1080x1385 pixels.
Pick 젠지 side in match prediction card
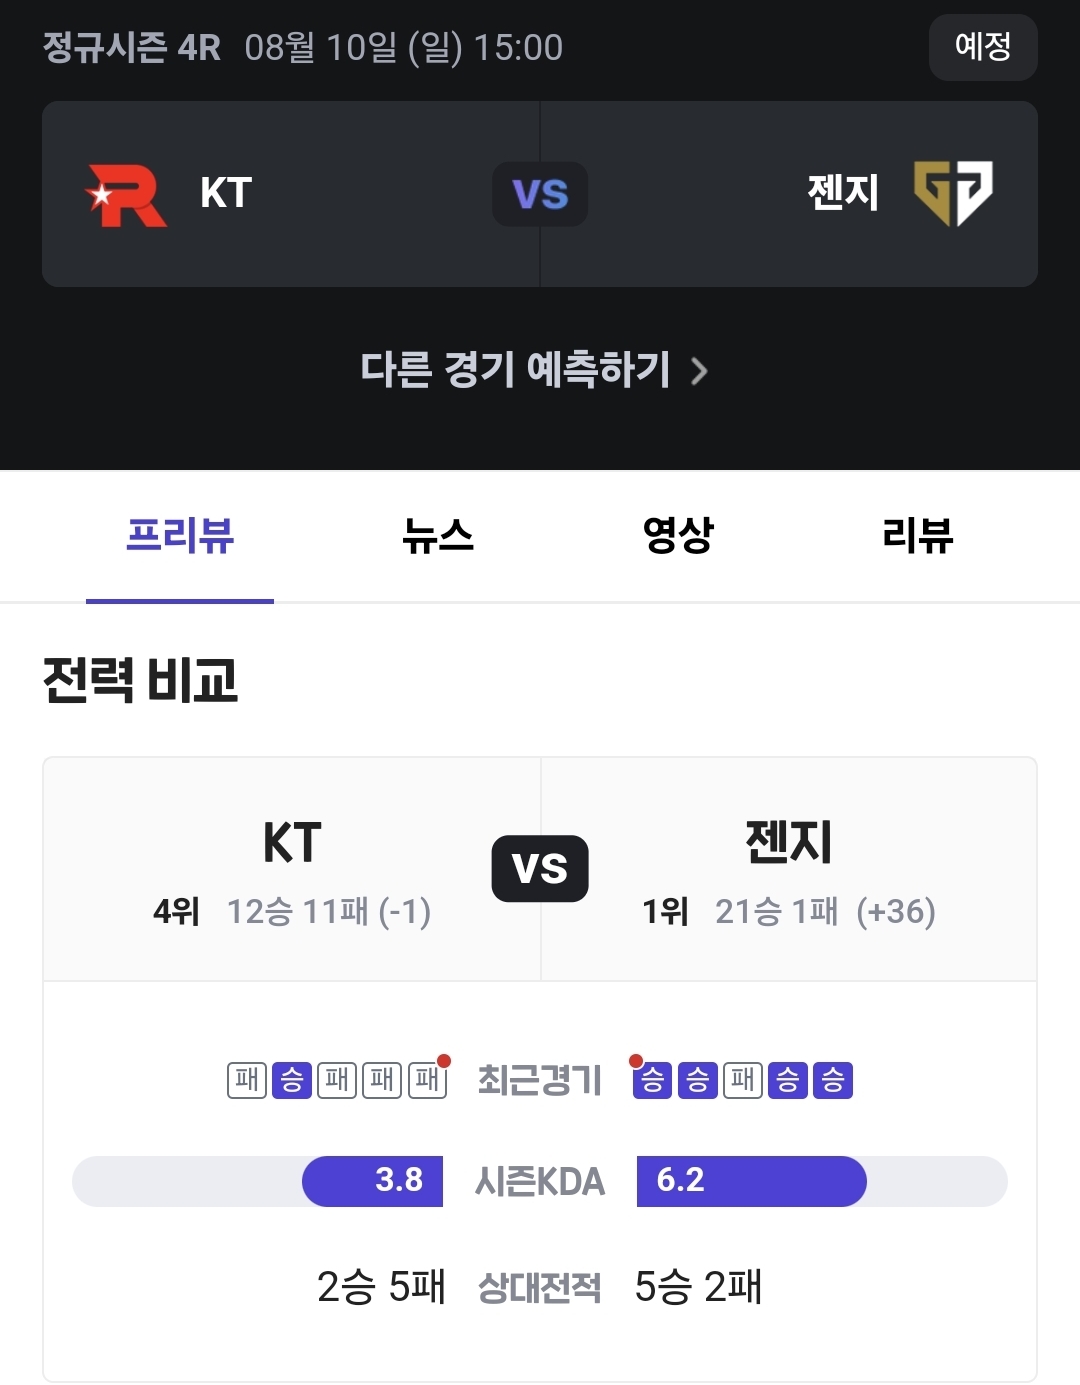coord(789,194)
